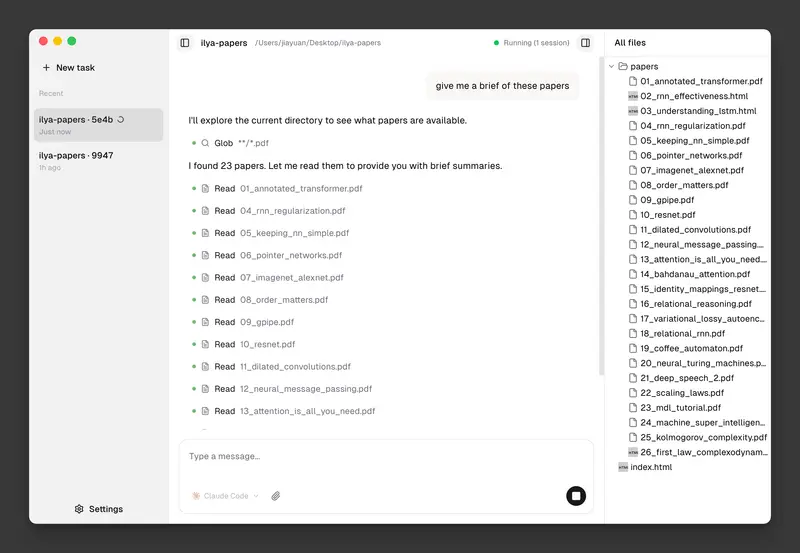The image size is (800, 553).
Task: Open the Claude Code model dropdown
Action: pos(225,496)
